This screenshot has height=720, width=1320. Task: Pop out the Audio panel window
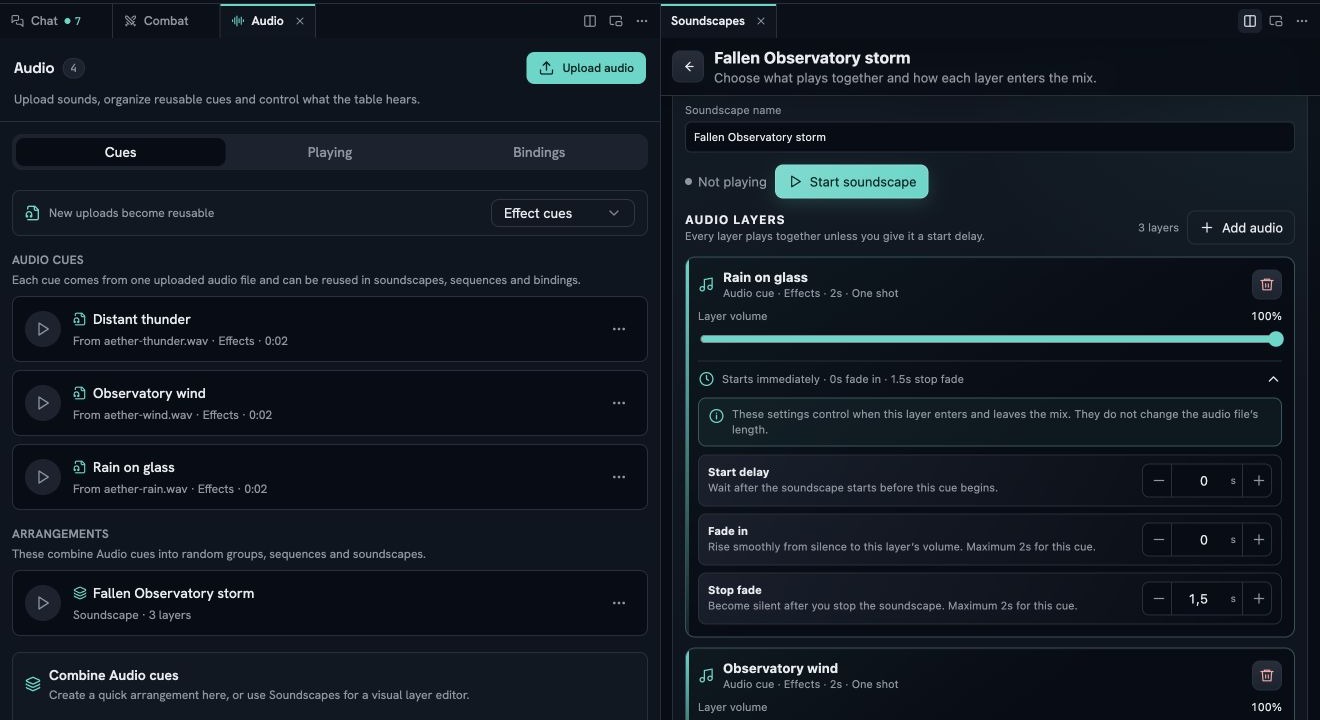616,21
